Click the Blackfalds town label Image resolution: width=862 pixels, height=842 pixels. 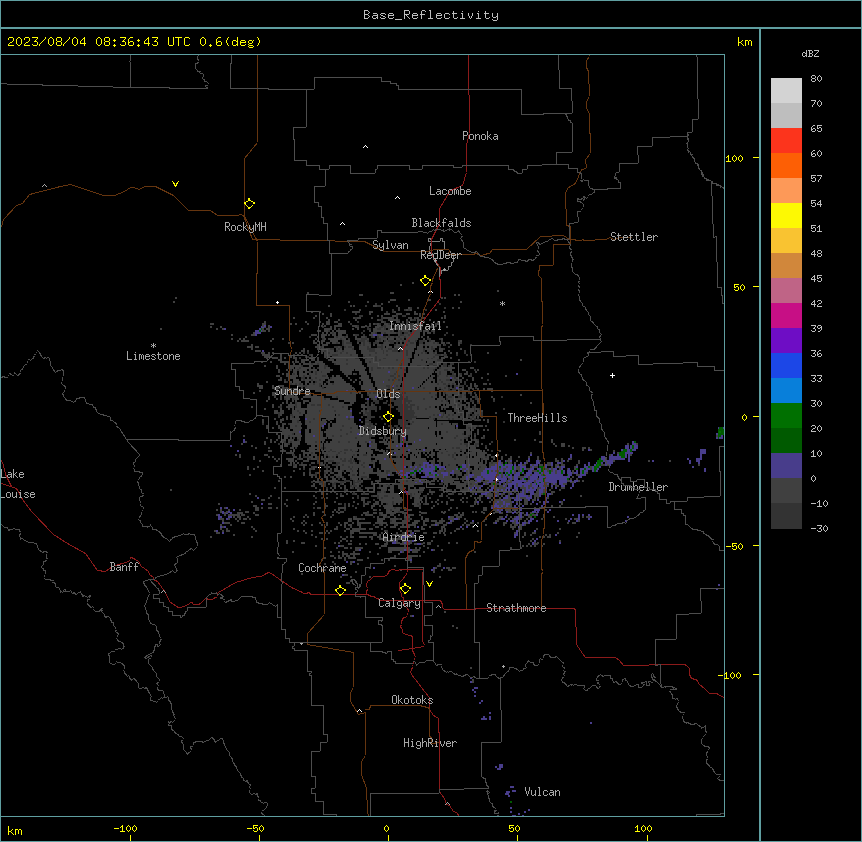point(441,223)
